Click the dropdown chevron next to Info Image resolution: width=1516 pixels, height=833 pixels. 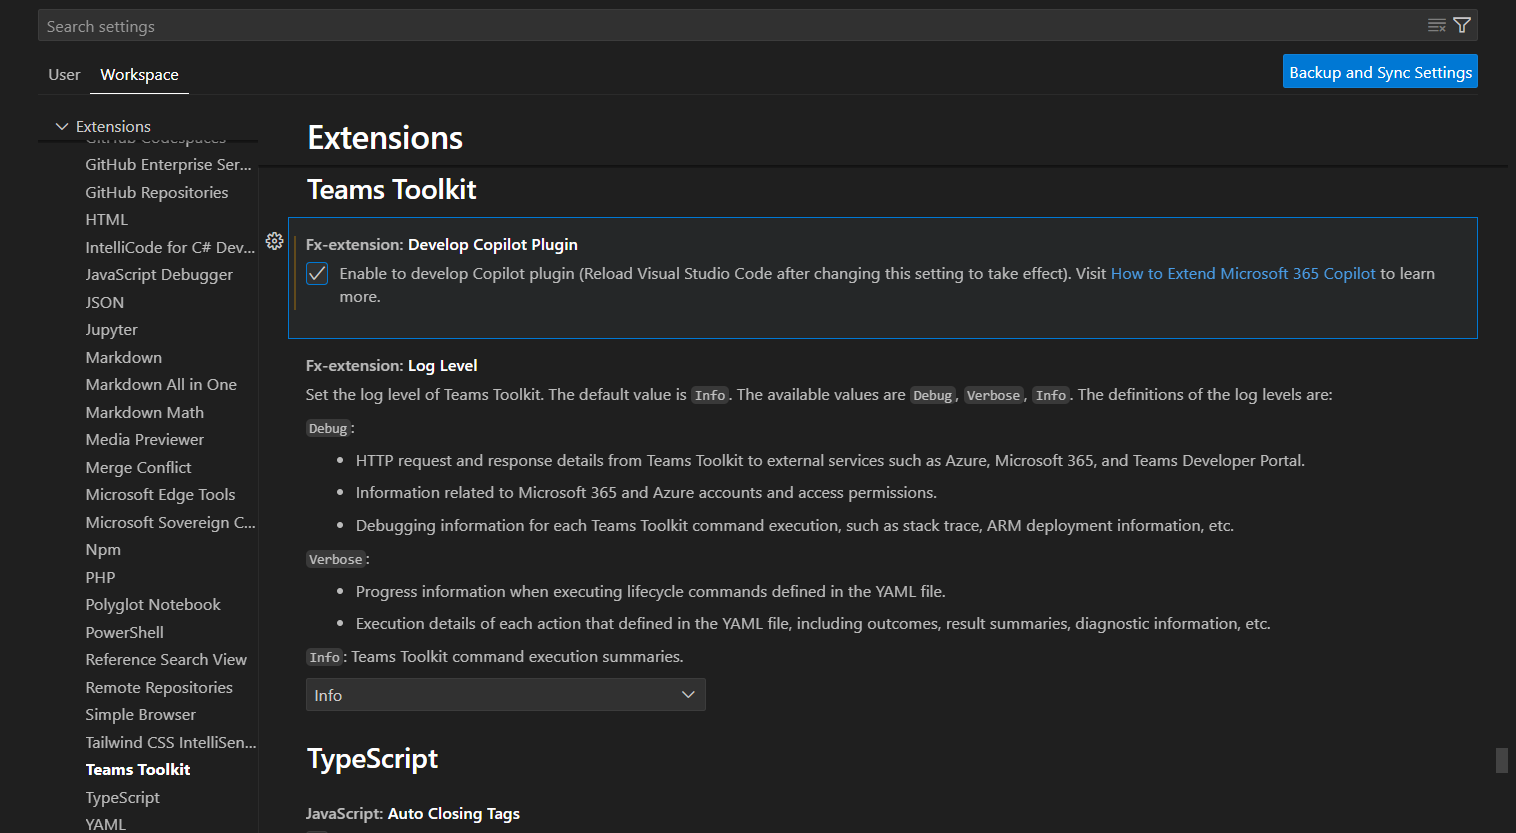688,694
